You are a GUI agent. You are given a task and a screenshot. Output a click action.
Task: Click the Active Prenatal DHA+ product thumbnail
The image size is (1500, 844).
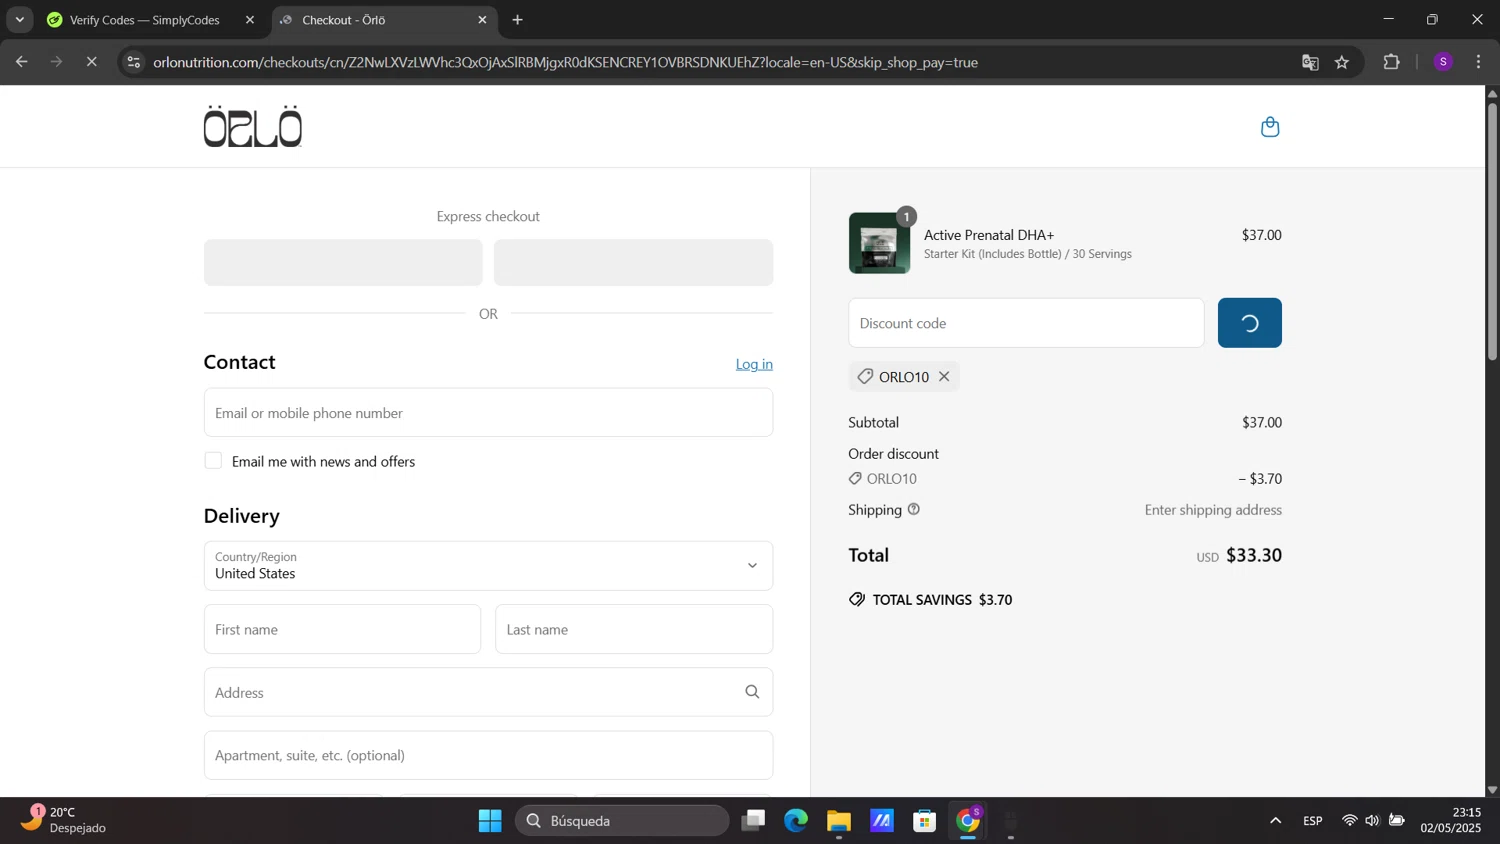point(880,243)
